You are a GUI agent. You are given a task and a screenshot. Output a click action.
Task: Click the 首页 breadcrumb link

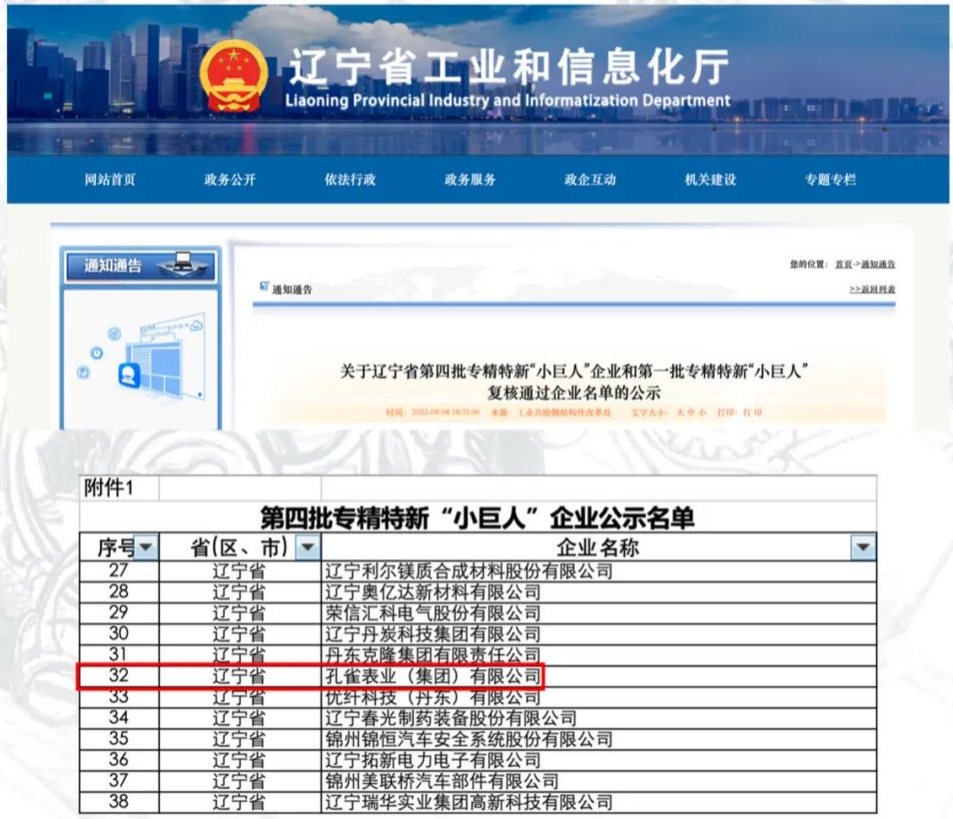[x=843, y=264]
